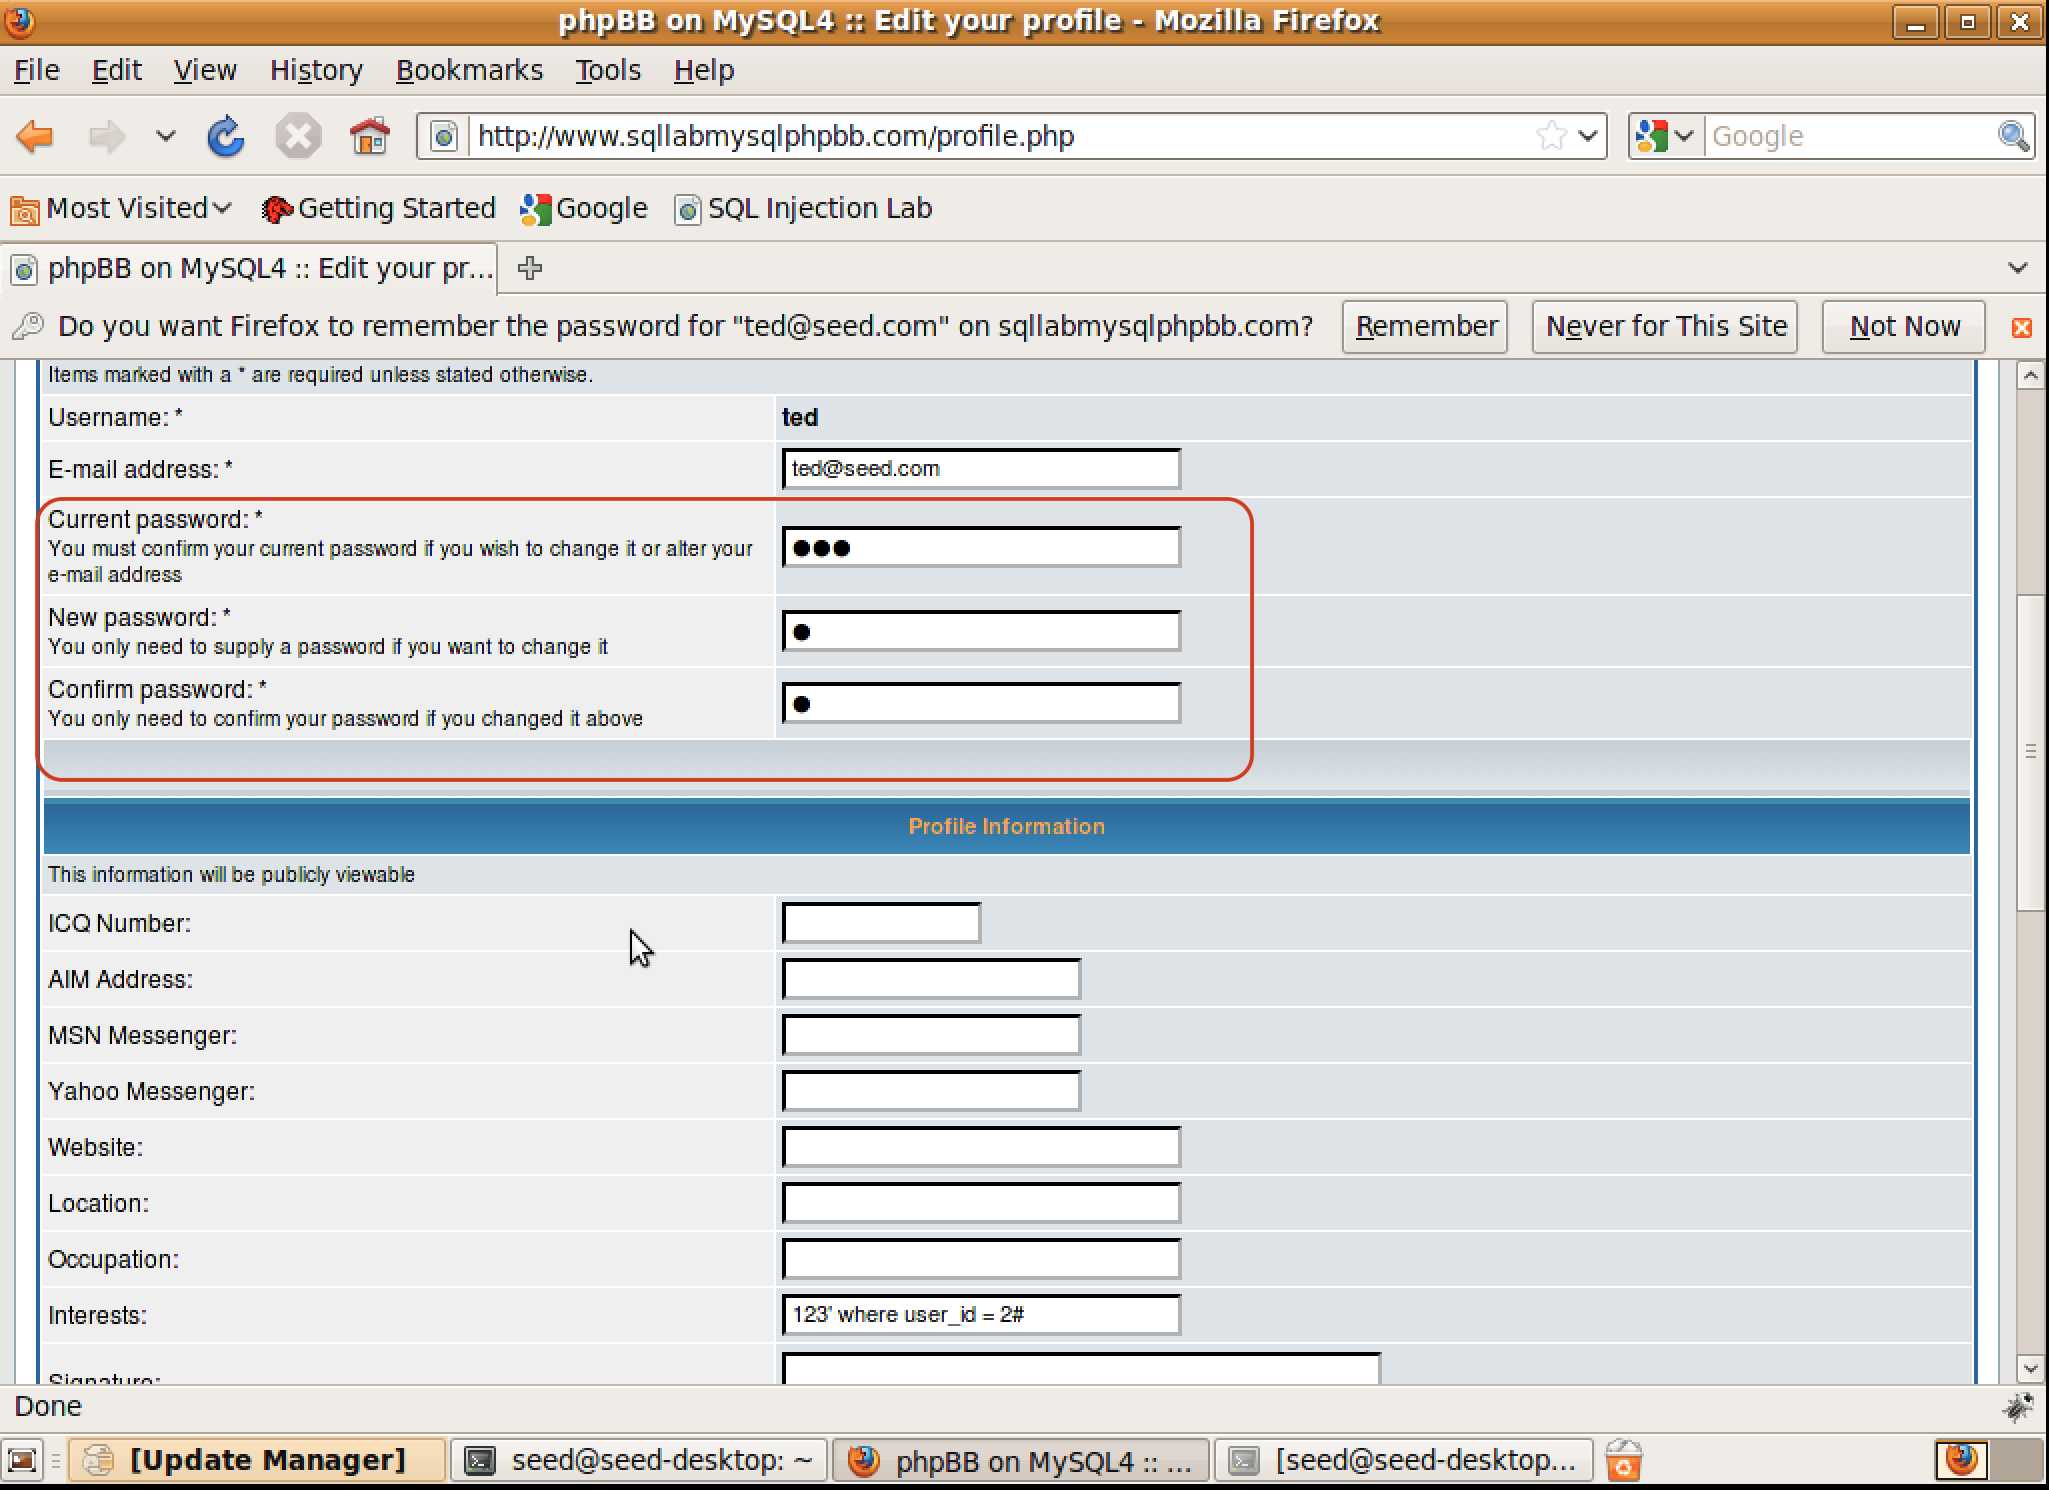Click the Occupation input field
Screen dimensions: 2049x1490
(981, 1259)
